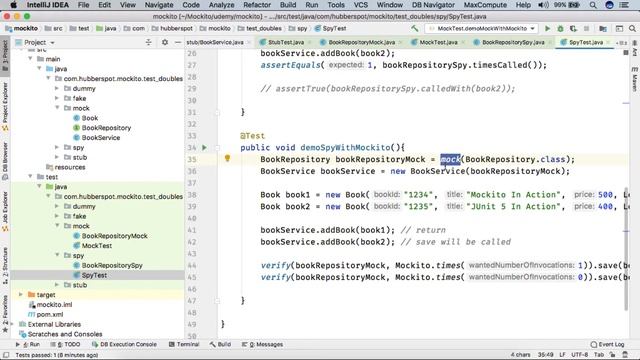Select BookService in project tree

tap(101, 138)
